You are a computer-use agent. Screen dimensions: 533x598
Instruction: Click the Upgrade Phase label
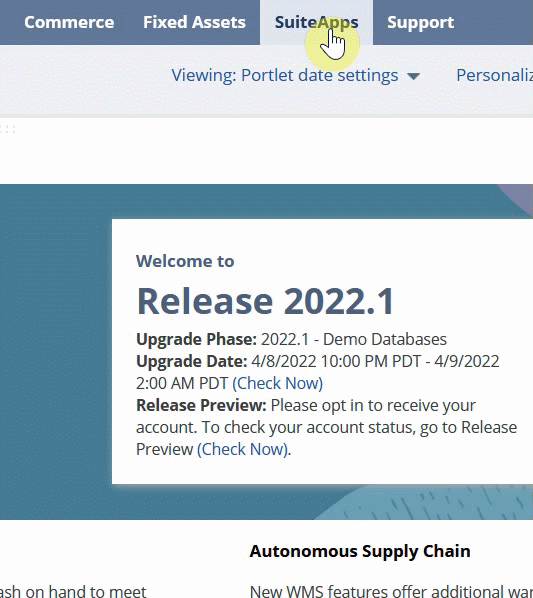point(196,339)
